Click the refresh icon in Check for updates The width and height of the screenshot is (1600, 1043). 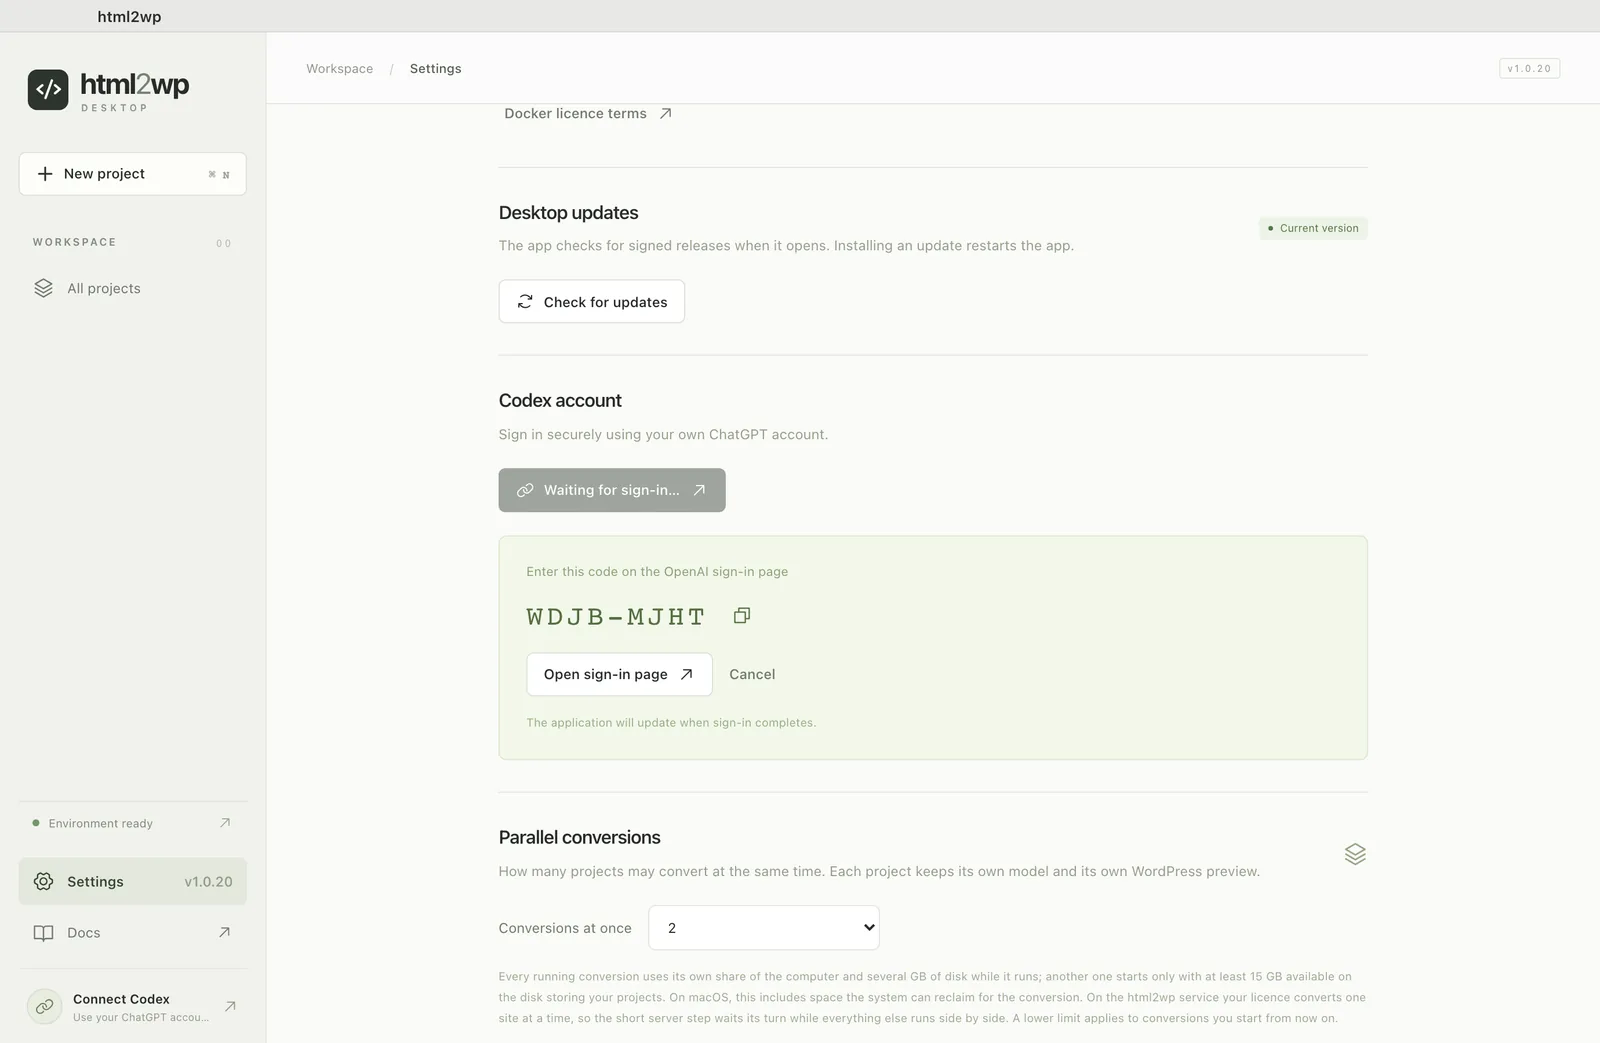(525, 301)
